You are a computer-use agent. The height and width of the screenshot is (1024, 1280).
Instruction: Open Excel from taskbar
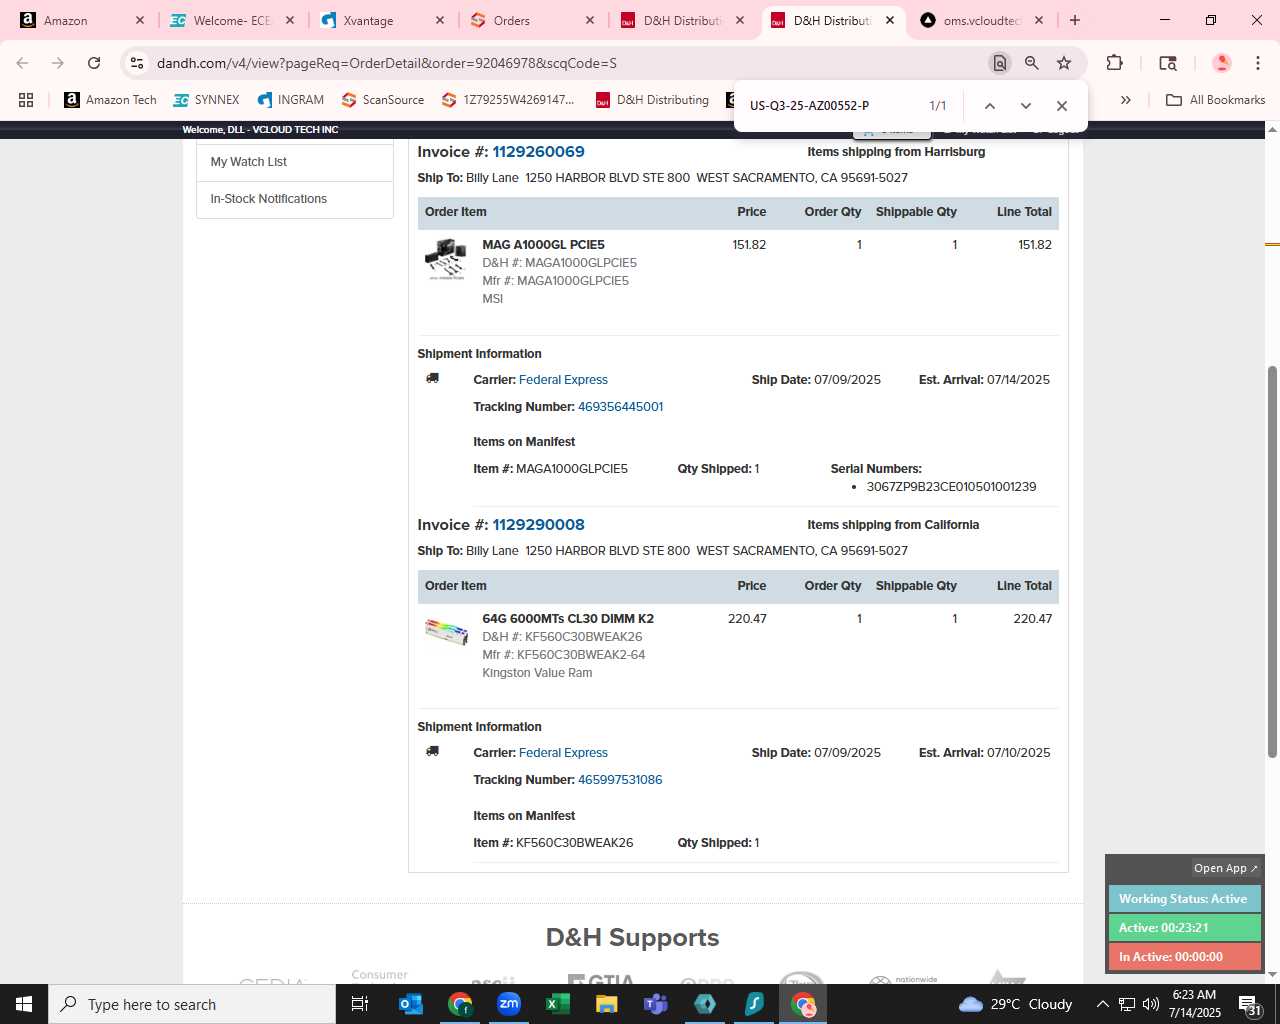coord(558,1004)
